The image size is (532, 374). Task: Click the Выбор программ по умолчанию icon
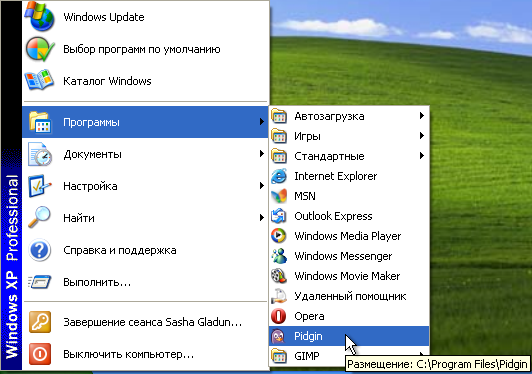[40, 49]
